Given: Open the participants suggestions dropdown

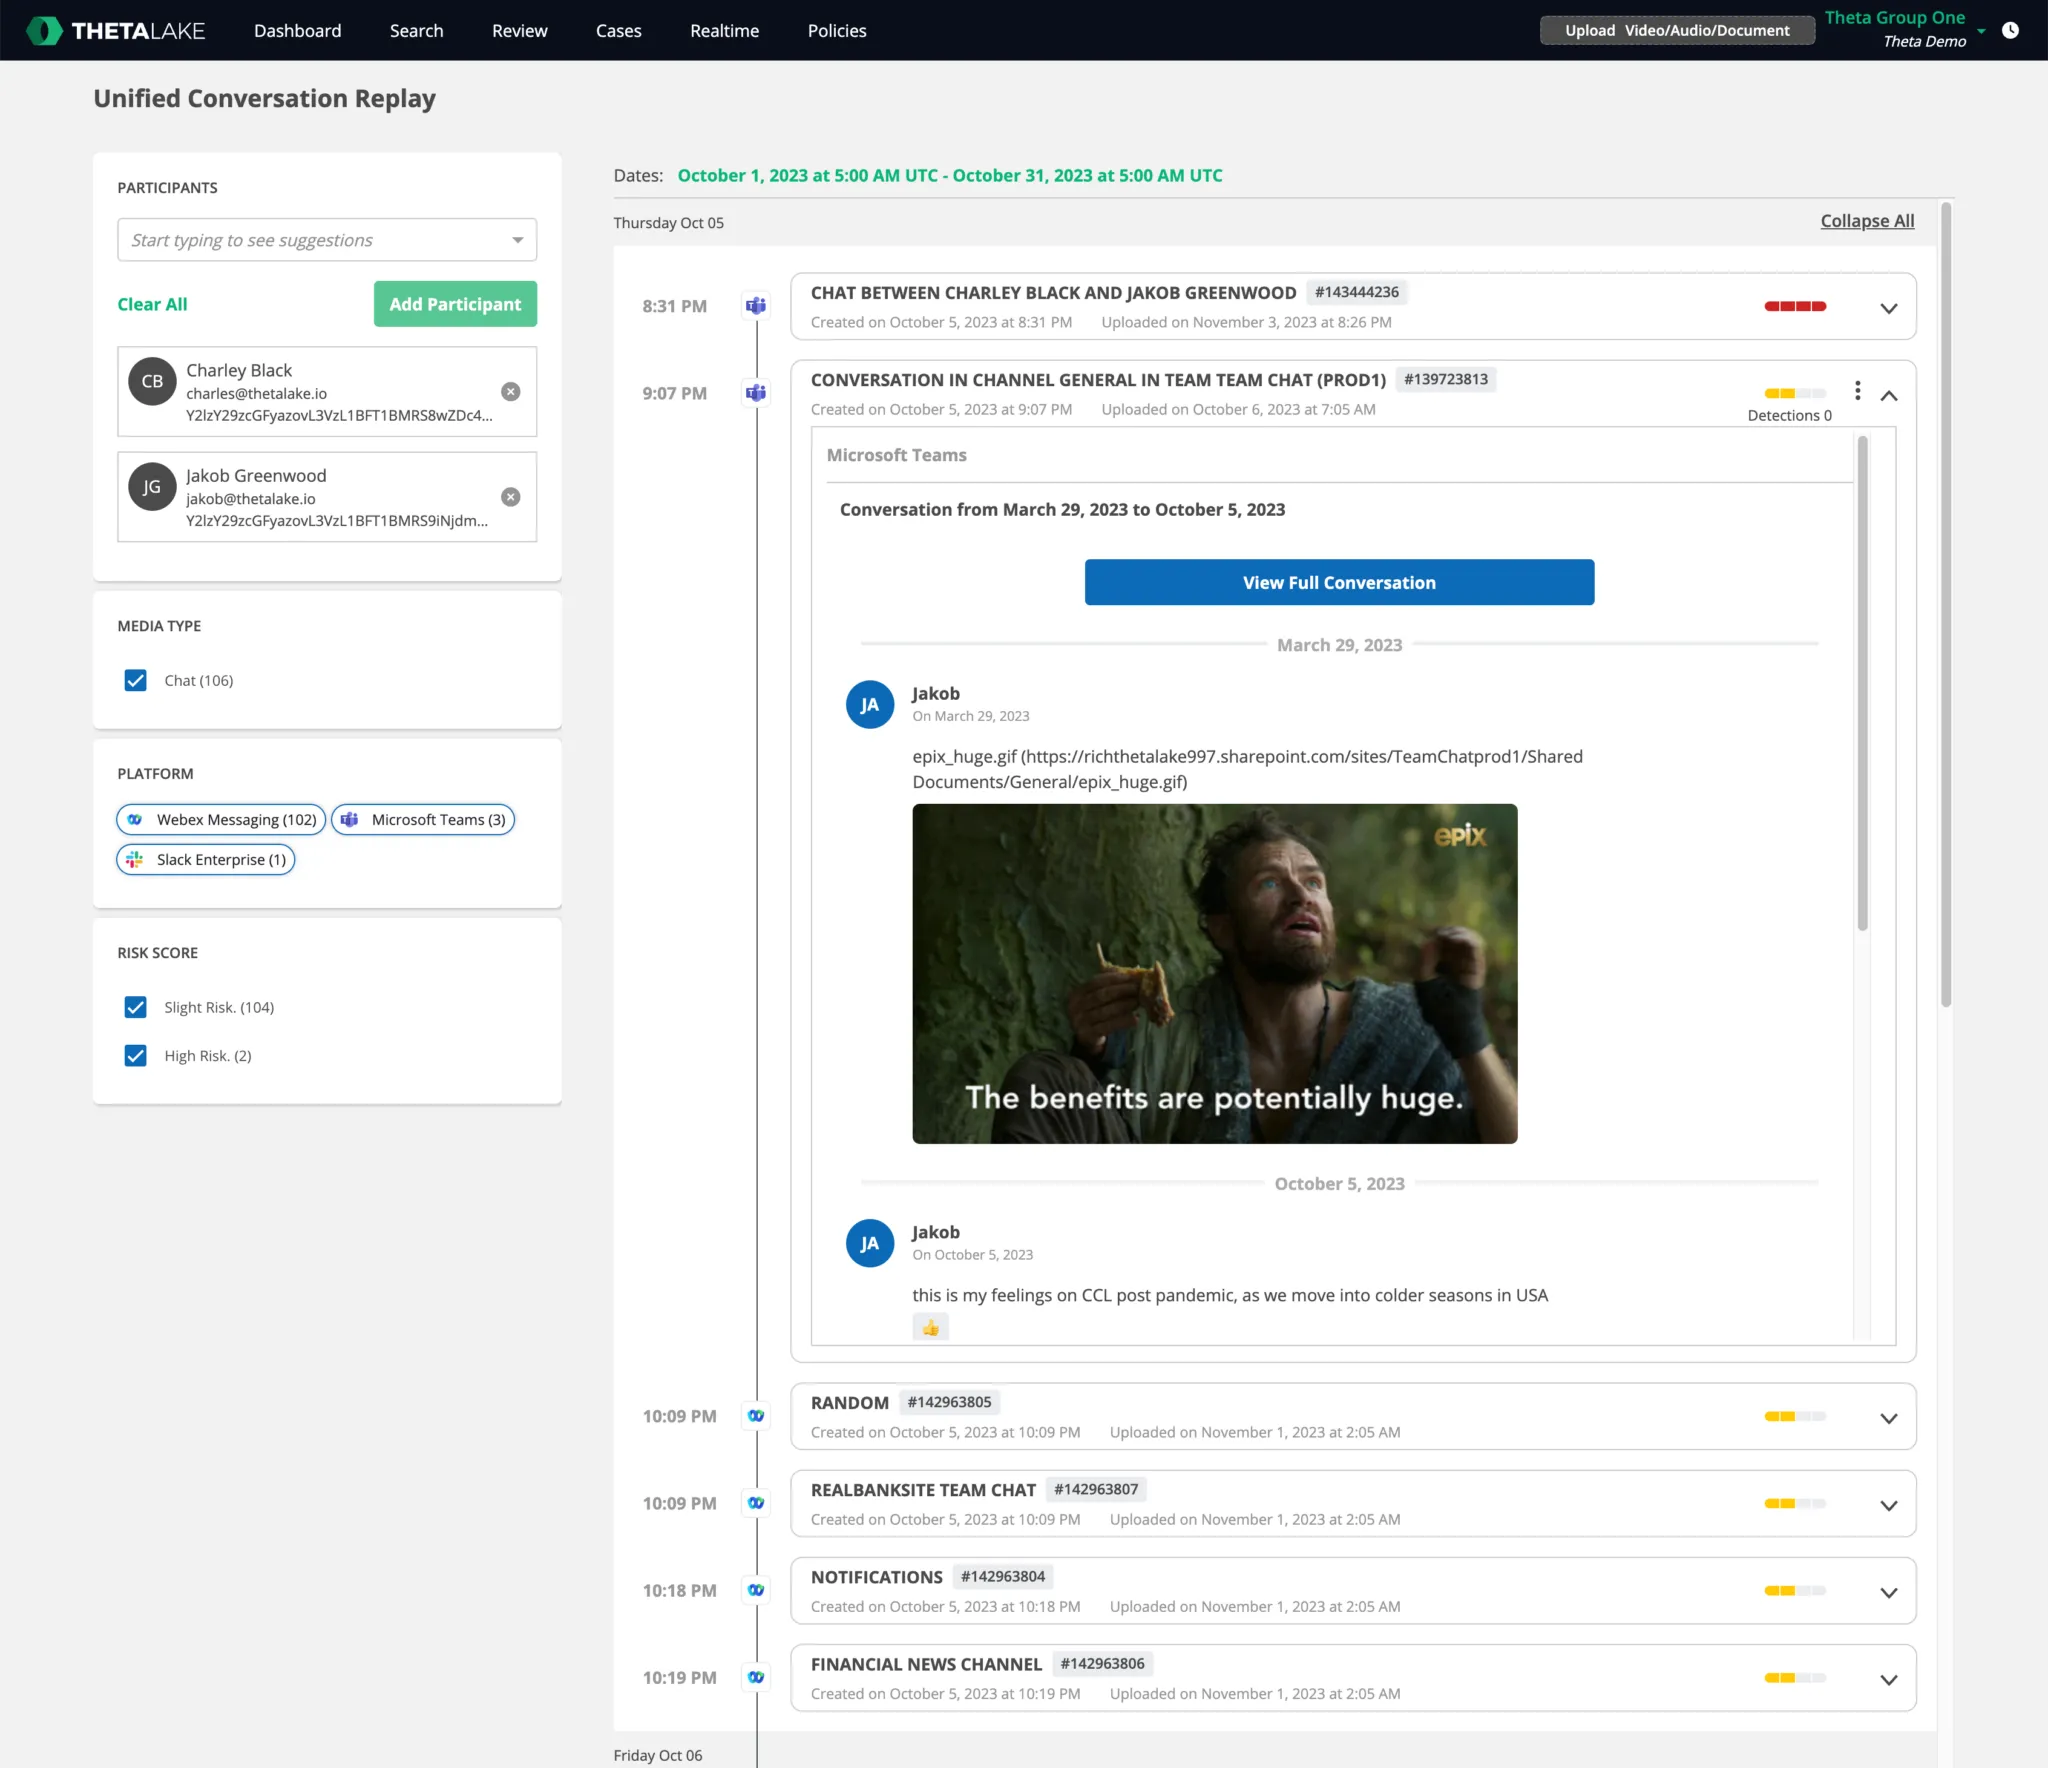Looking at the screenshot, I should [517, 239].
